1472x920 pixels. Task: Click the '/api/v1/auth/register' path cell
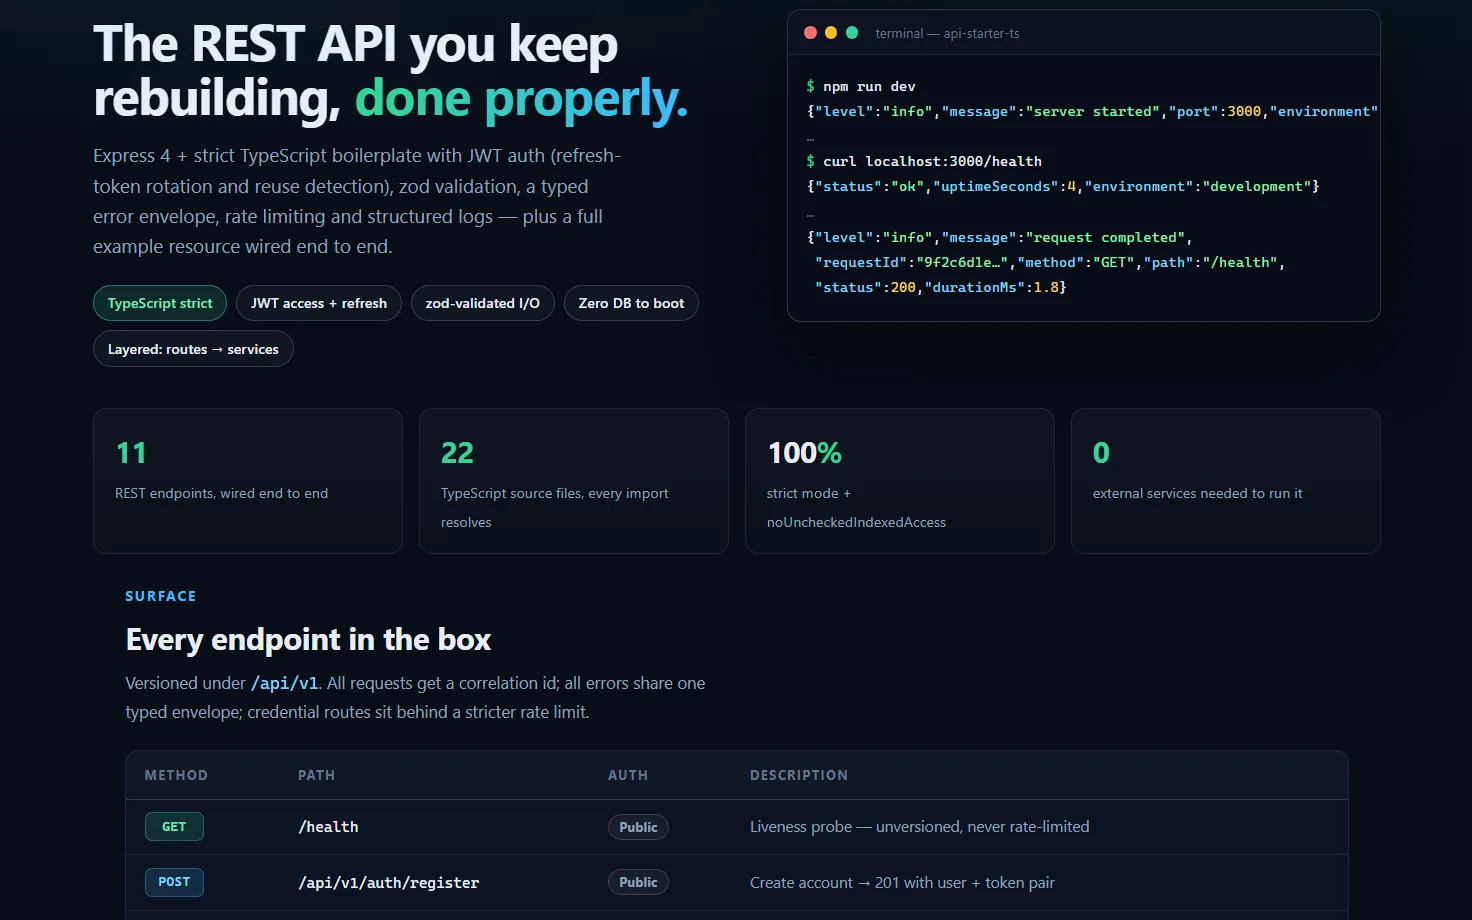click(388, 883)
